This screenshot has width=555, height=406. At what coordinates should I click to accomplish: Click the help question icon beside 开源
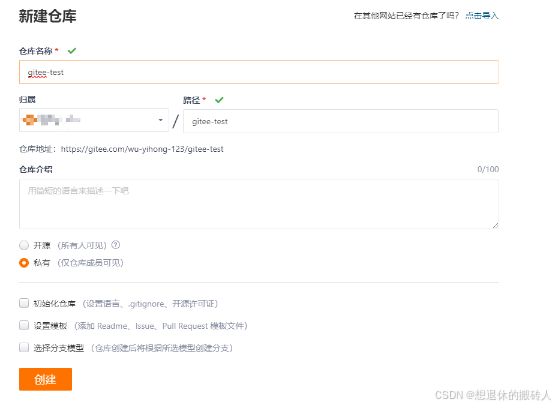point(116,245)
